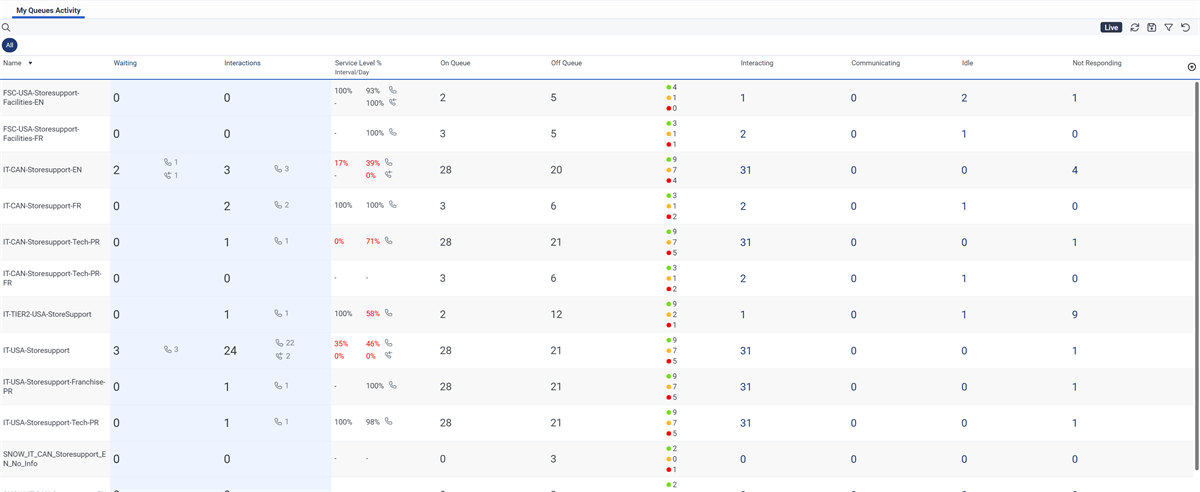Image resolution: width=1200 pixels, height=492 pixels.
Task: Click the Off Queue column header
Action: [x=566, y=63]
